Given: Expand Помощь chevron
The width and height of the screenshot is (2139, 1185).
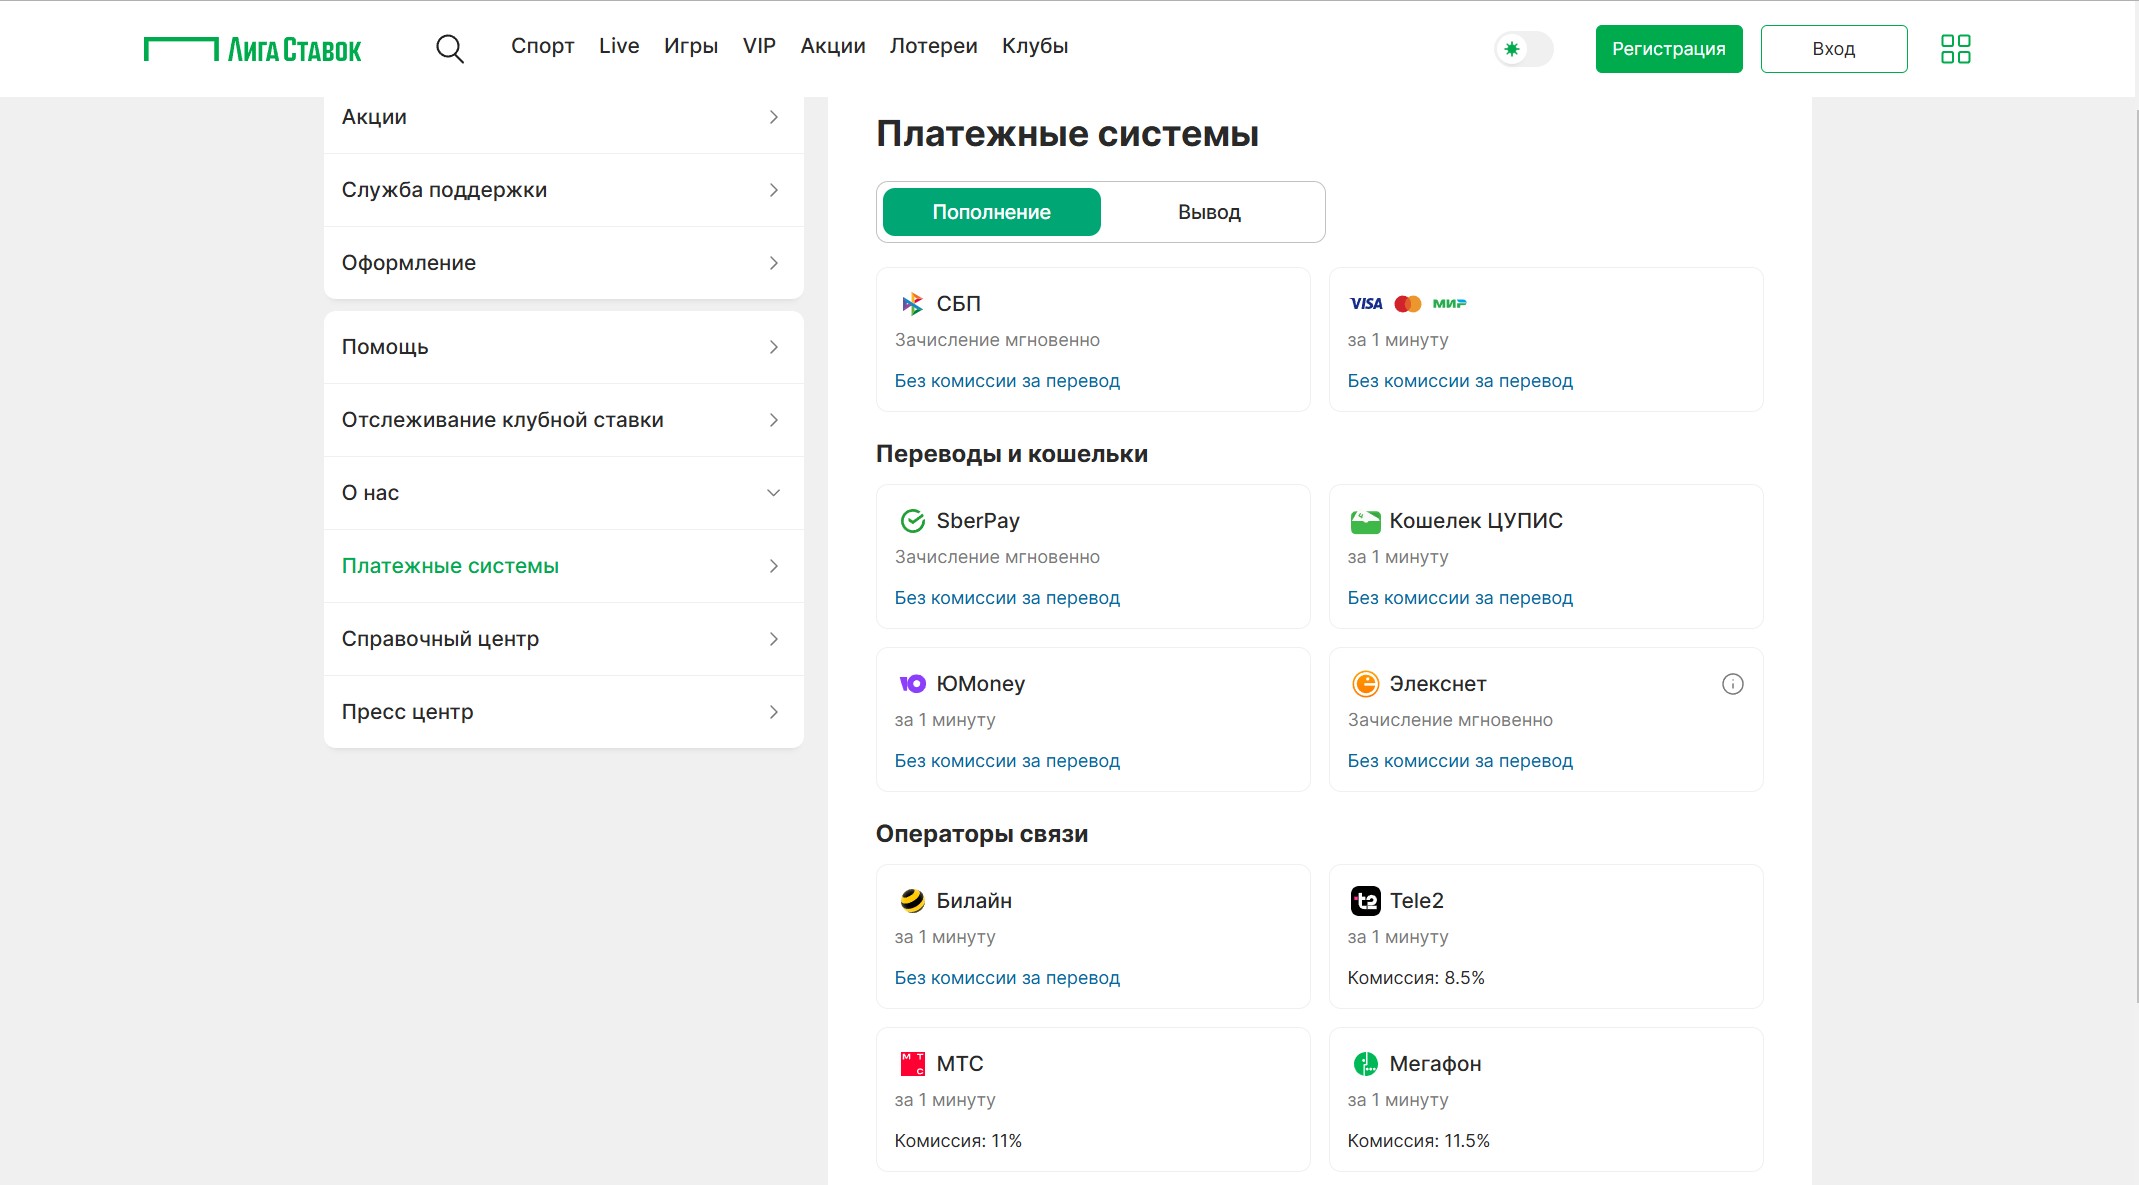Looking at the screenshot, I should 773,347.
